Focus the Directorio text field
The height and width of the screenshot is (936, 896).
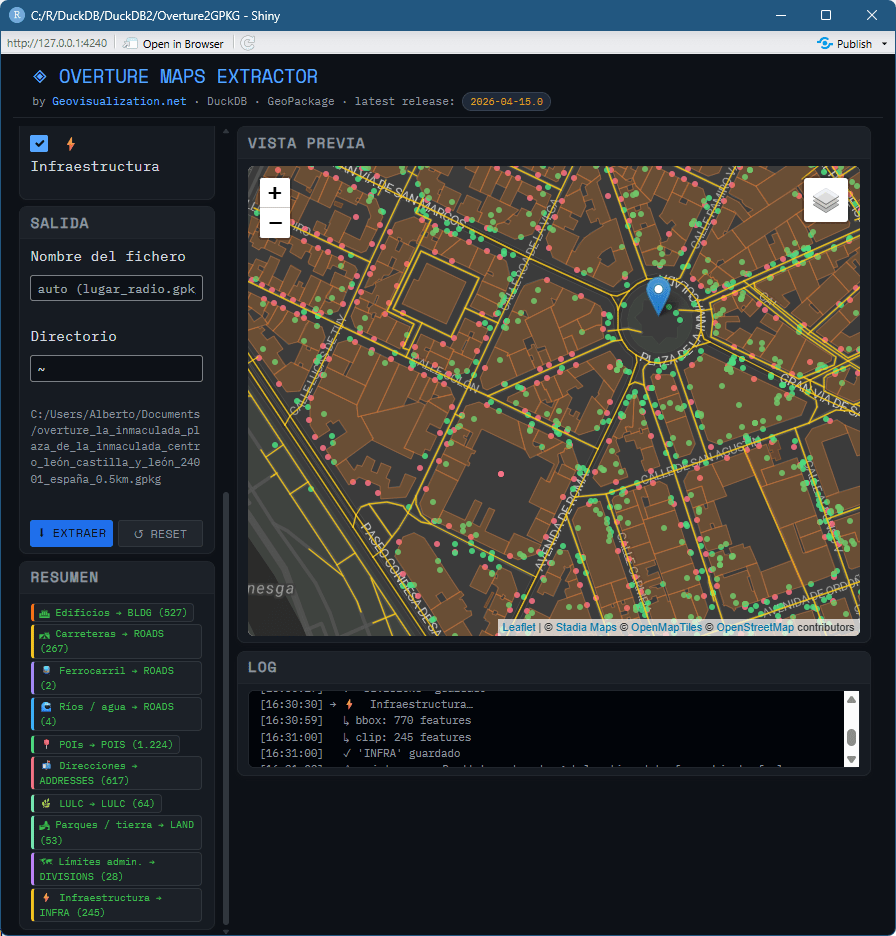click(x=116, y=368)
